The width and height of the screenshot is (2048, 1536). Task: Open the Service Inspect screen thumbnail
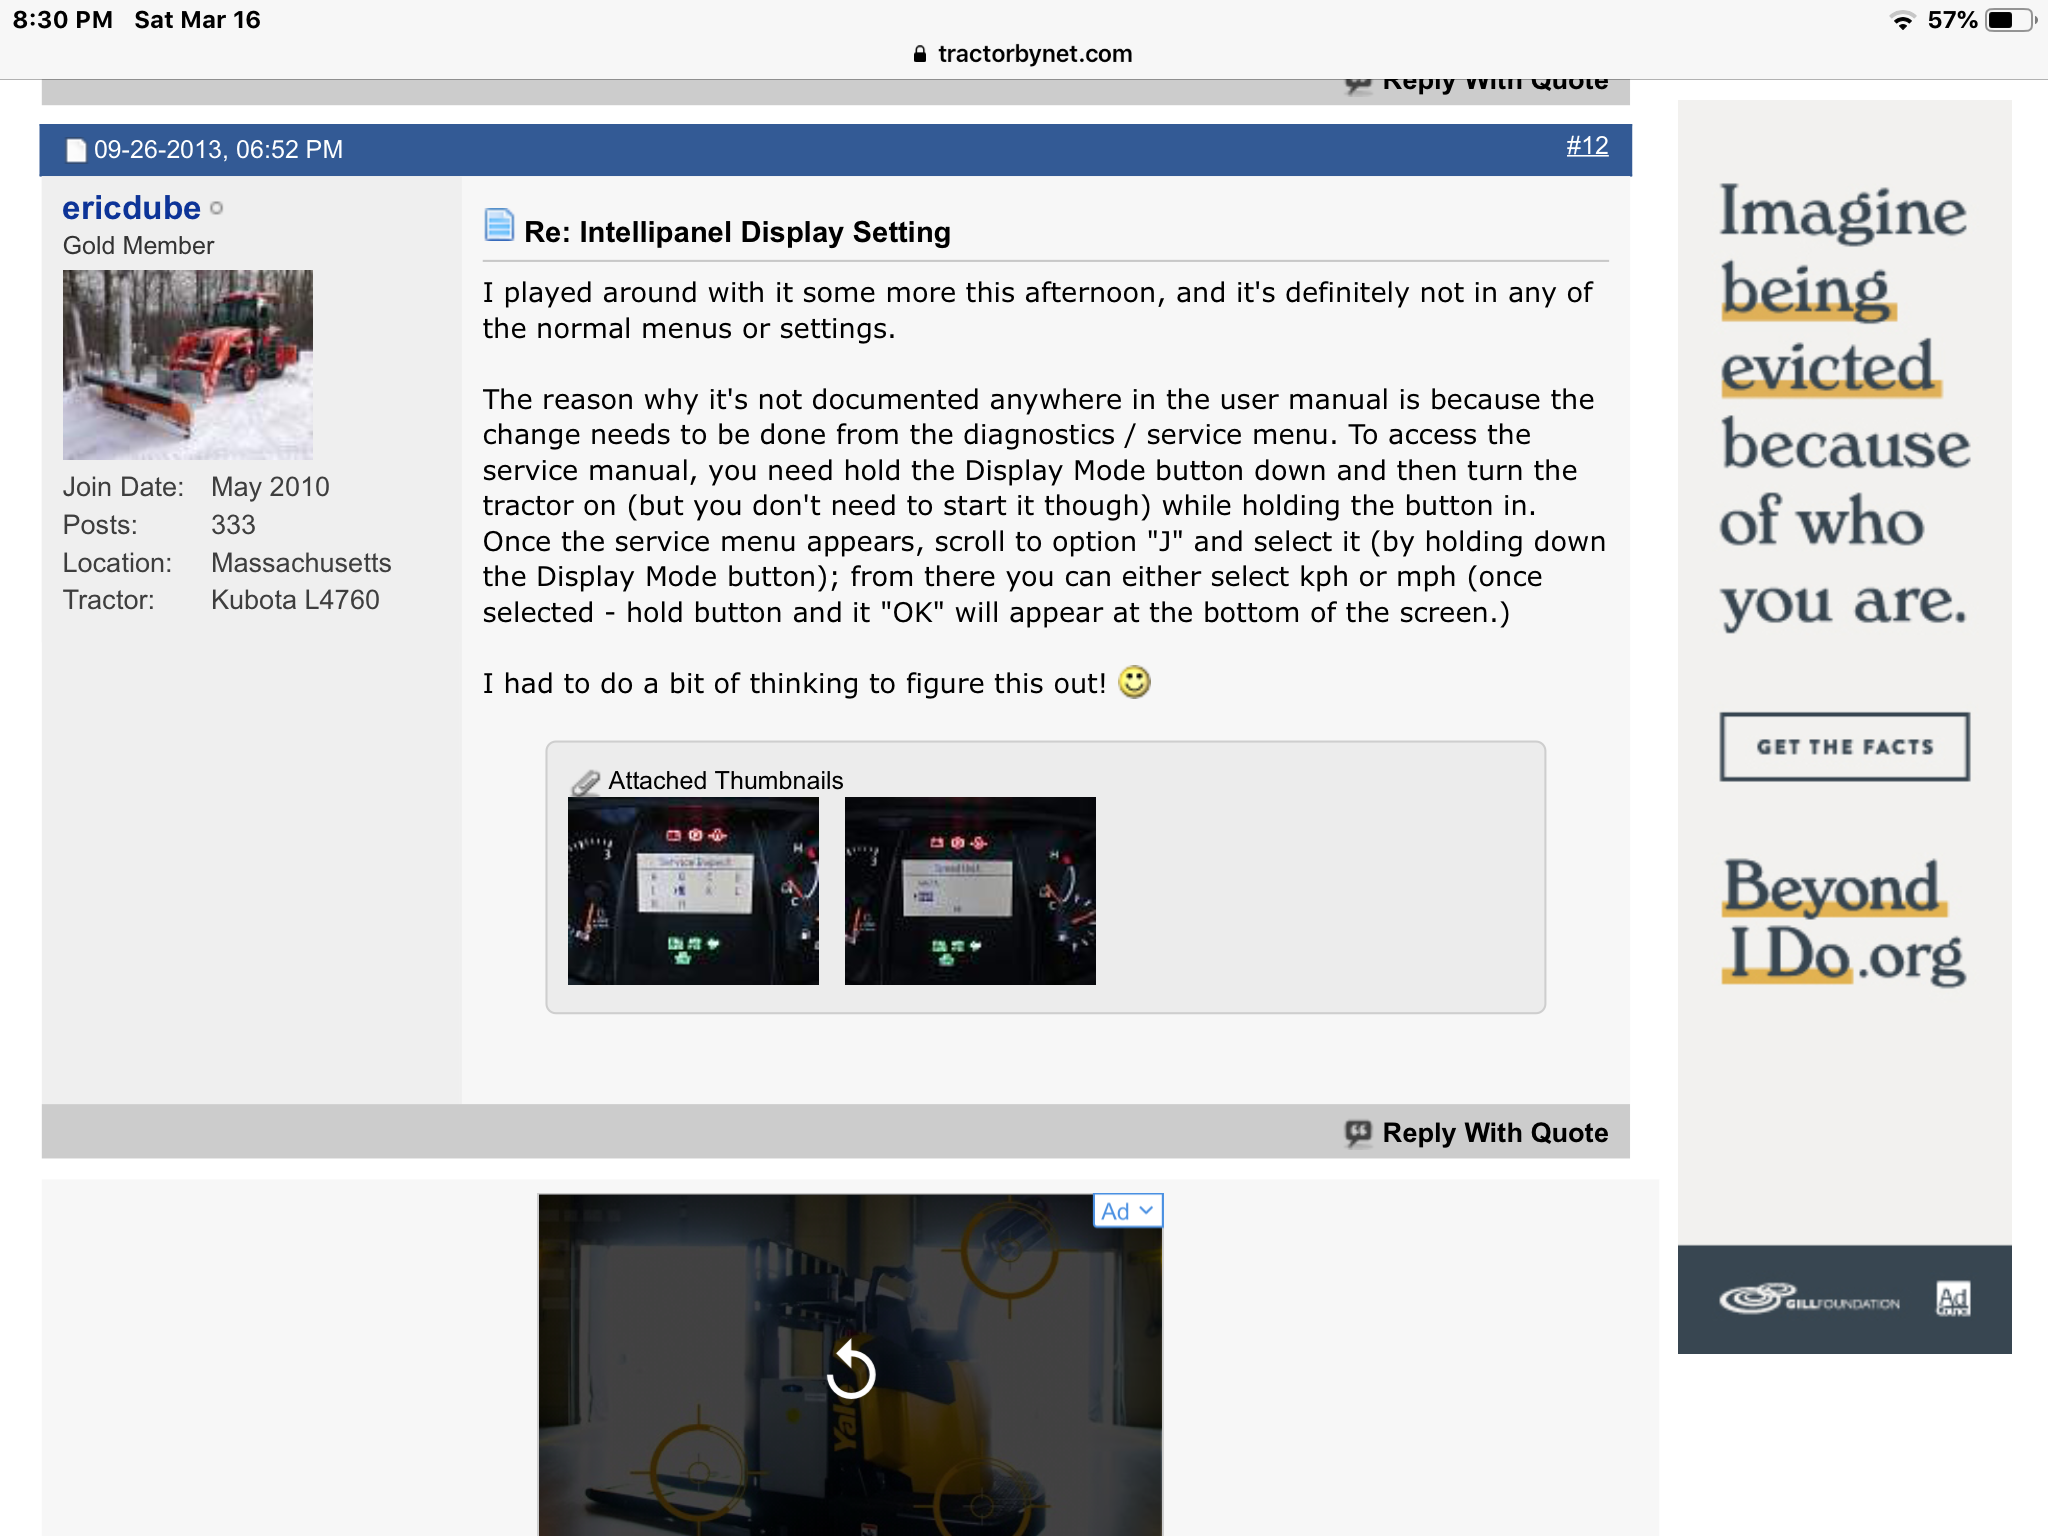(x=693, y=890)
